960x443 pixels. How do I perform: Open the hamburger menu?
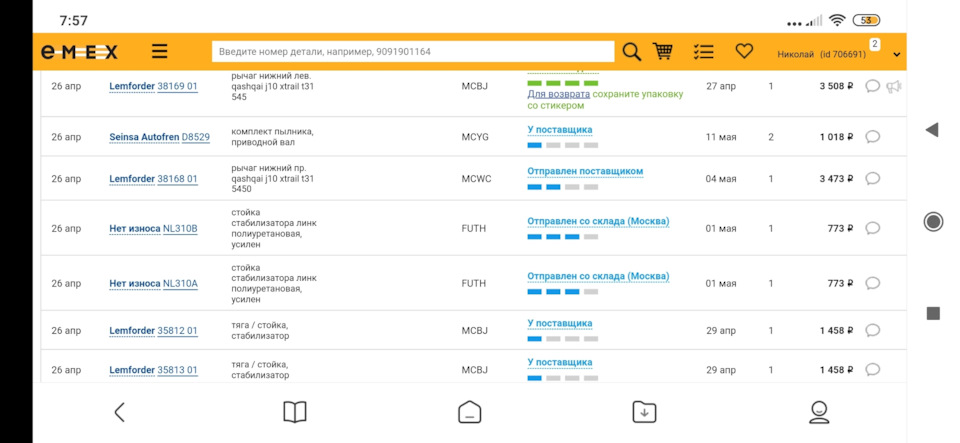(160, 52)
